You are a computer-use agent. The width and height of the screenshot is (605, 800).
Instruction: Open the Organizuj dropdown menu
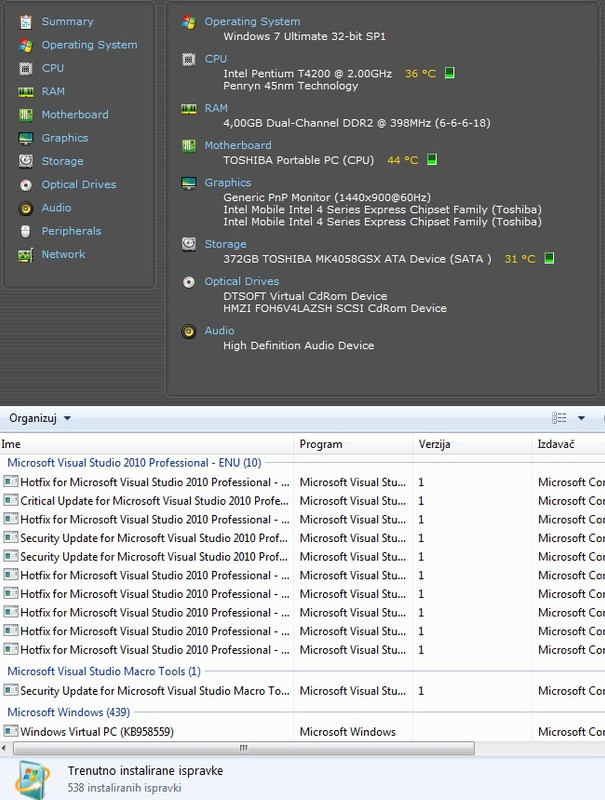click(x=40, y=418)
